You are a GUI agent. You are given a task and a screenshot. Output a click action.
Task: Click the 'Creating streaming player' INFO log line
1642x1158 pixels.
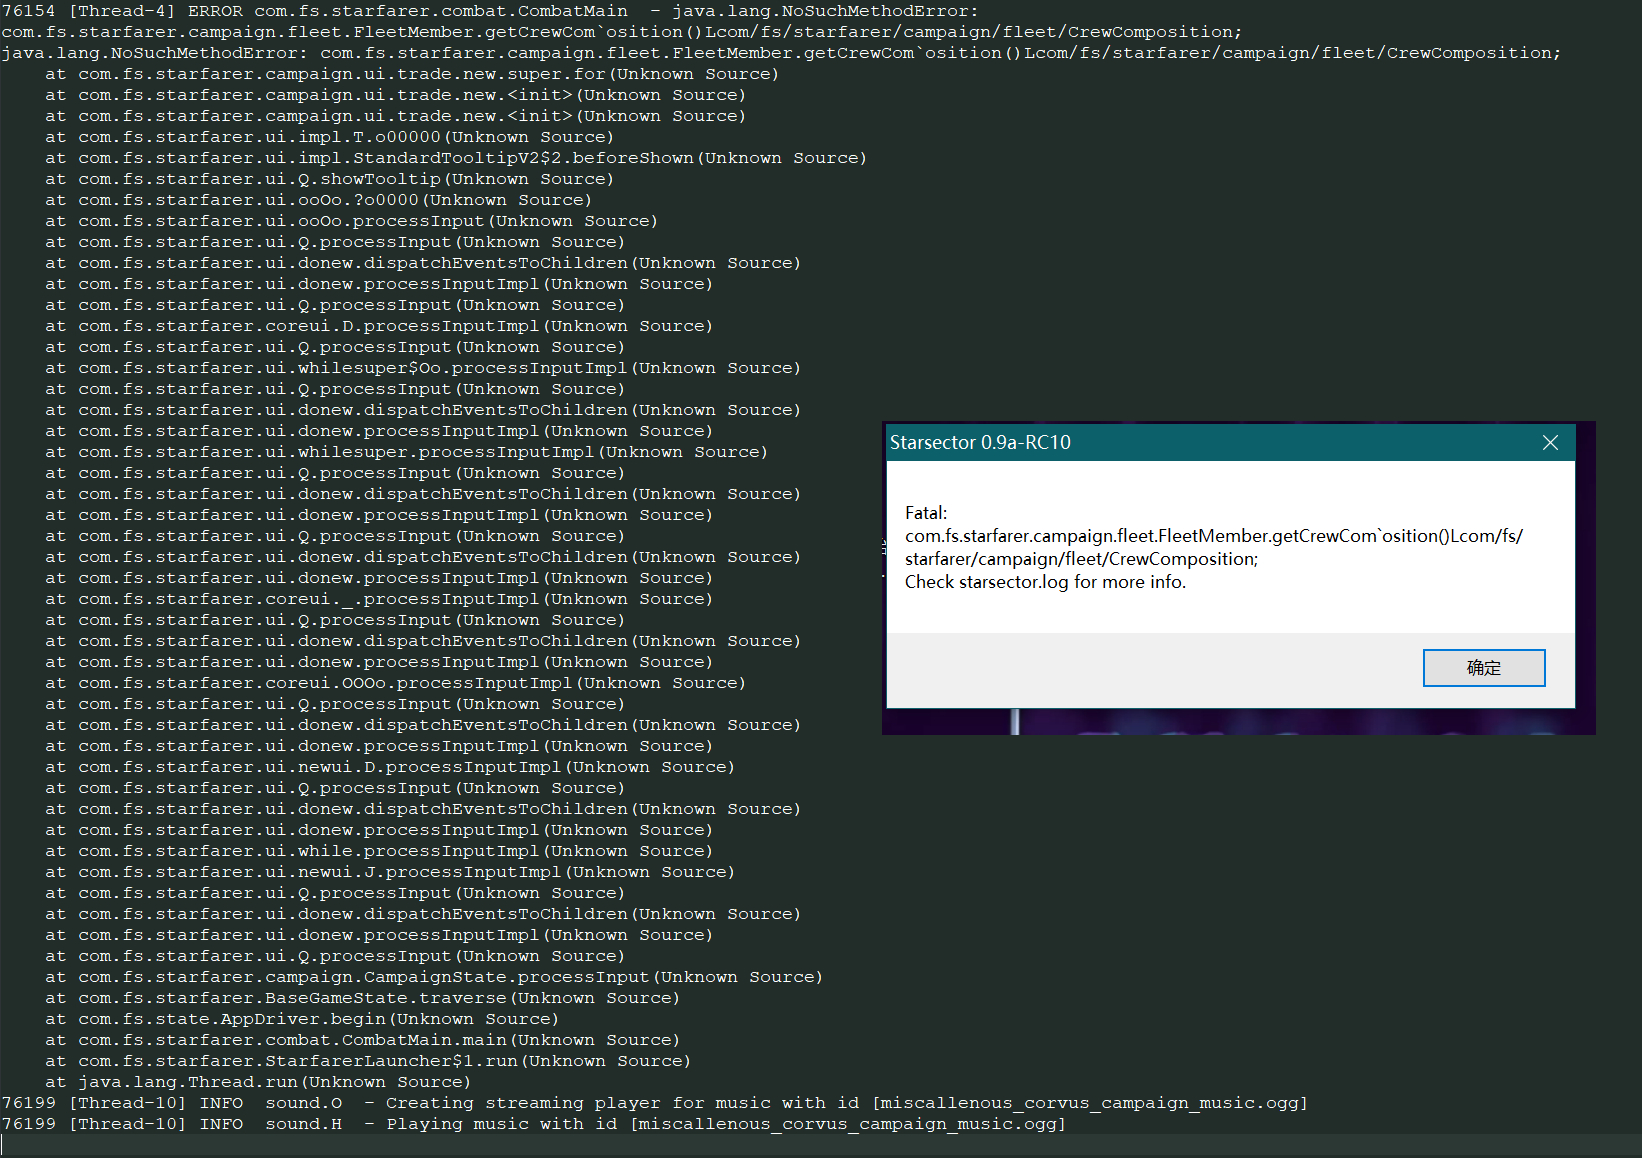pyautogui.click(x=654, y=1103)
